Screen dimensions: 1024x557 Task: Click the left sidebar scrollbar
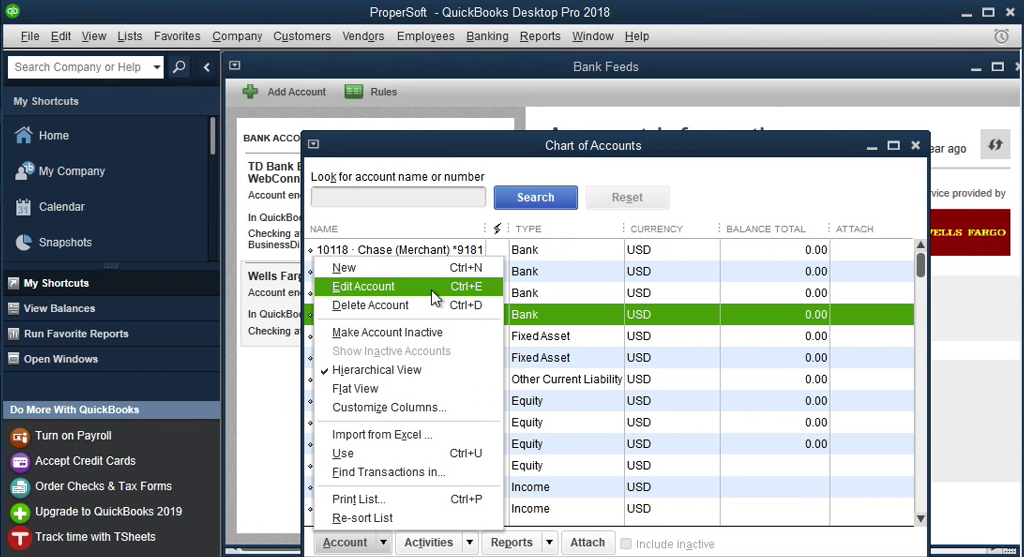click(212, 136)
